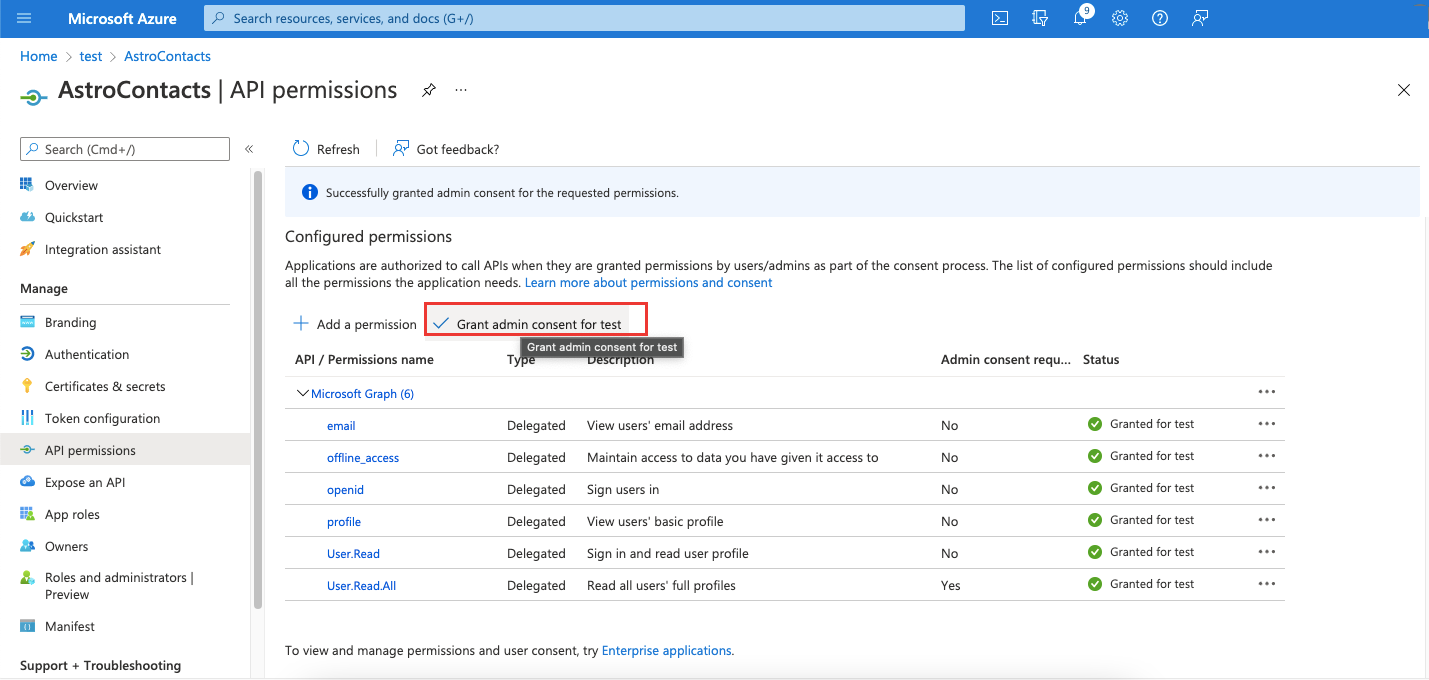Open Quickstart in sidebar
The height and width of the screenshot is (680, 1429).
point(74,217)
